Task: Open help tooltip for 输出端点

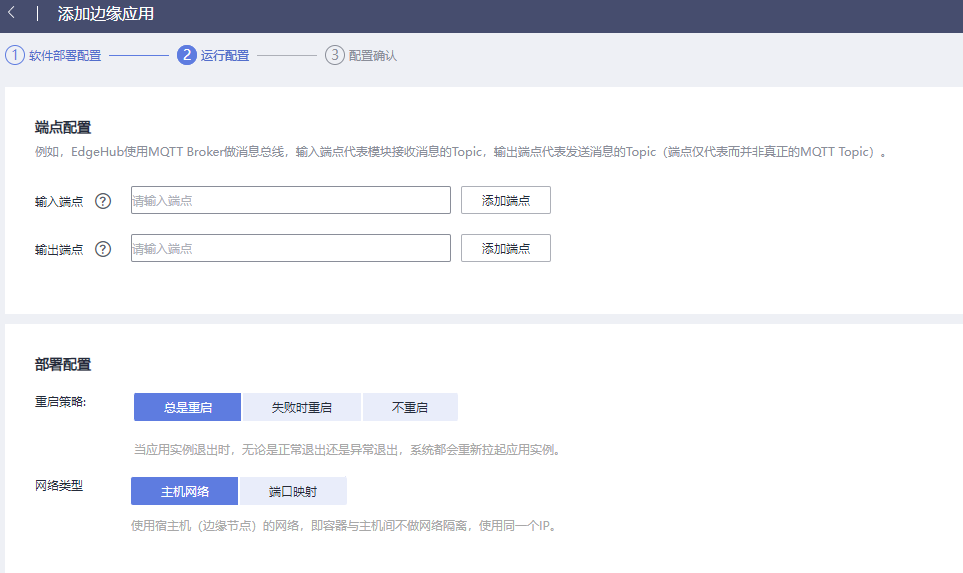Action: click(103, 249)
